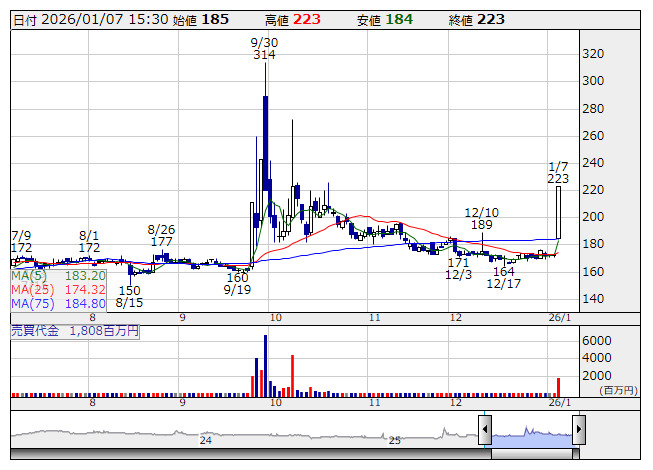This screenshot has height=470, width=653.
Task: Select the 8/15 150 low marker
Action: point(128,295)
